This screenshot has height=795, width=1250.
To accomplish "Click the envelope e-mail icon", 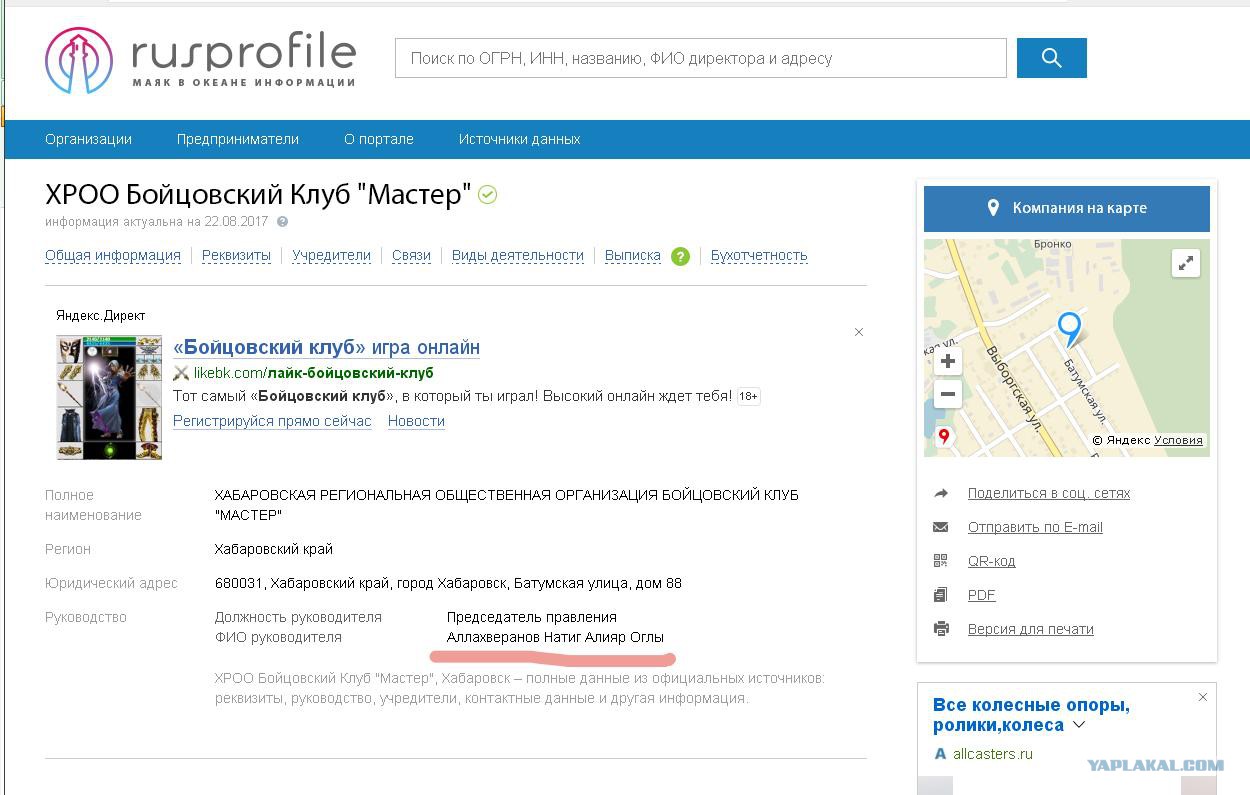I will pyautogui.click(x=940, y=527).
